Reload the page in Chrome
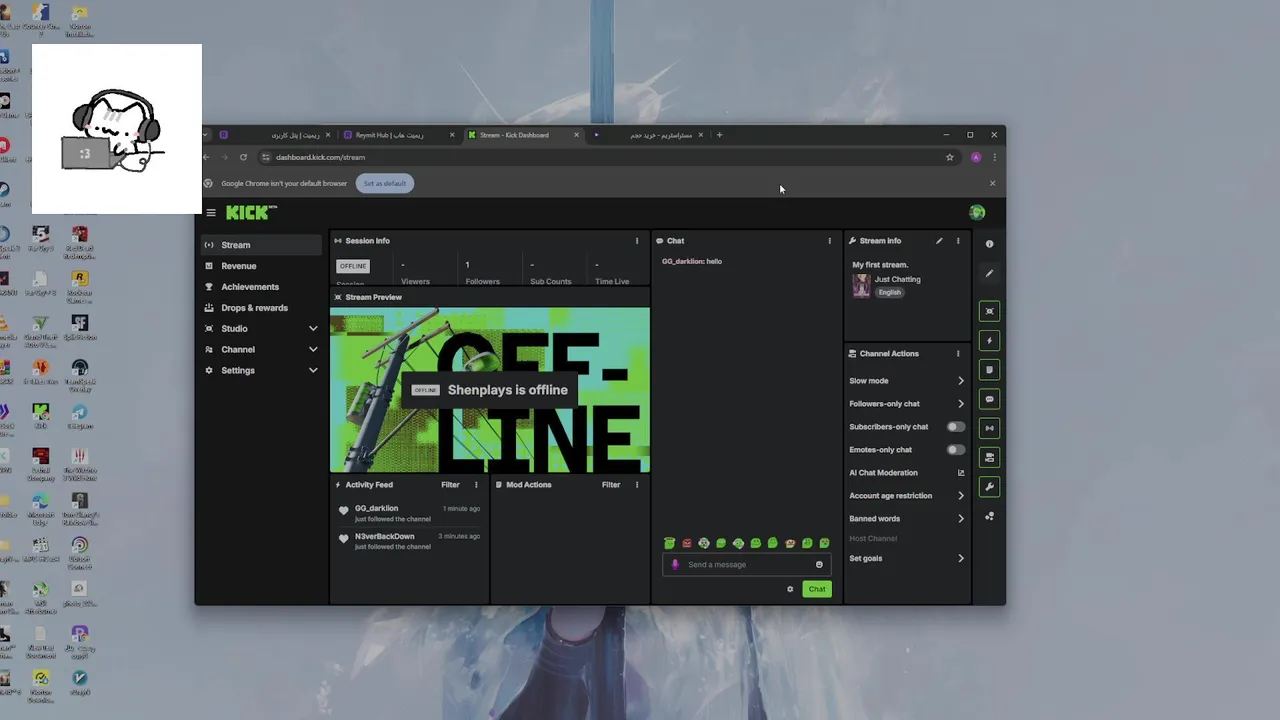The width and height of the screenshot is (1280, 720). 243,157
